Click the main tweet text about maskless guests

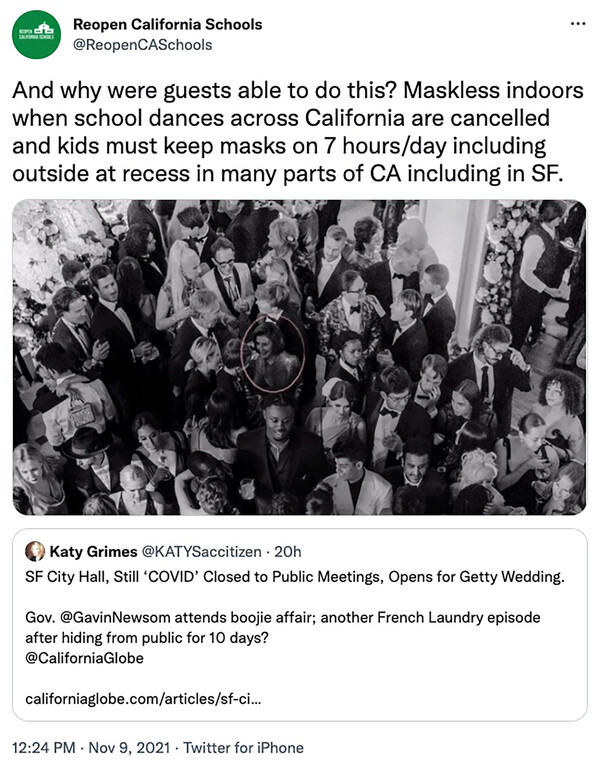[298, 132]
